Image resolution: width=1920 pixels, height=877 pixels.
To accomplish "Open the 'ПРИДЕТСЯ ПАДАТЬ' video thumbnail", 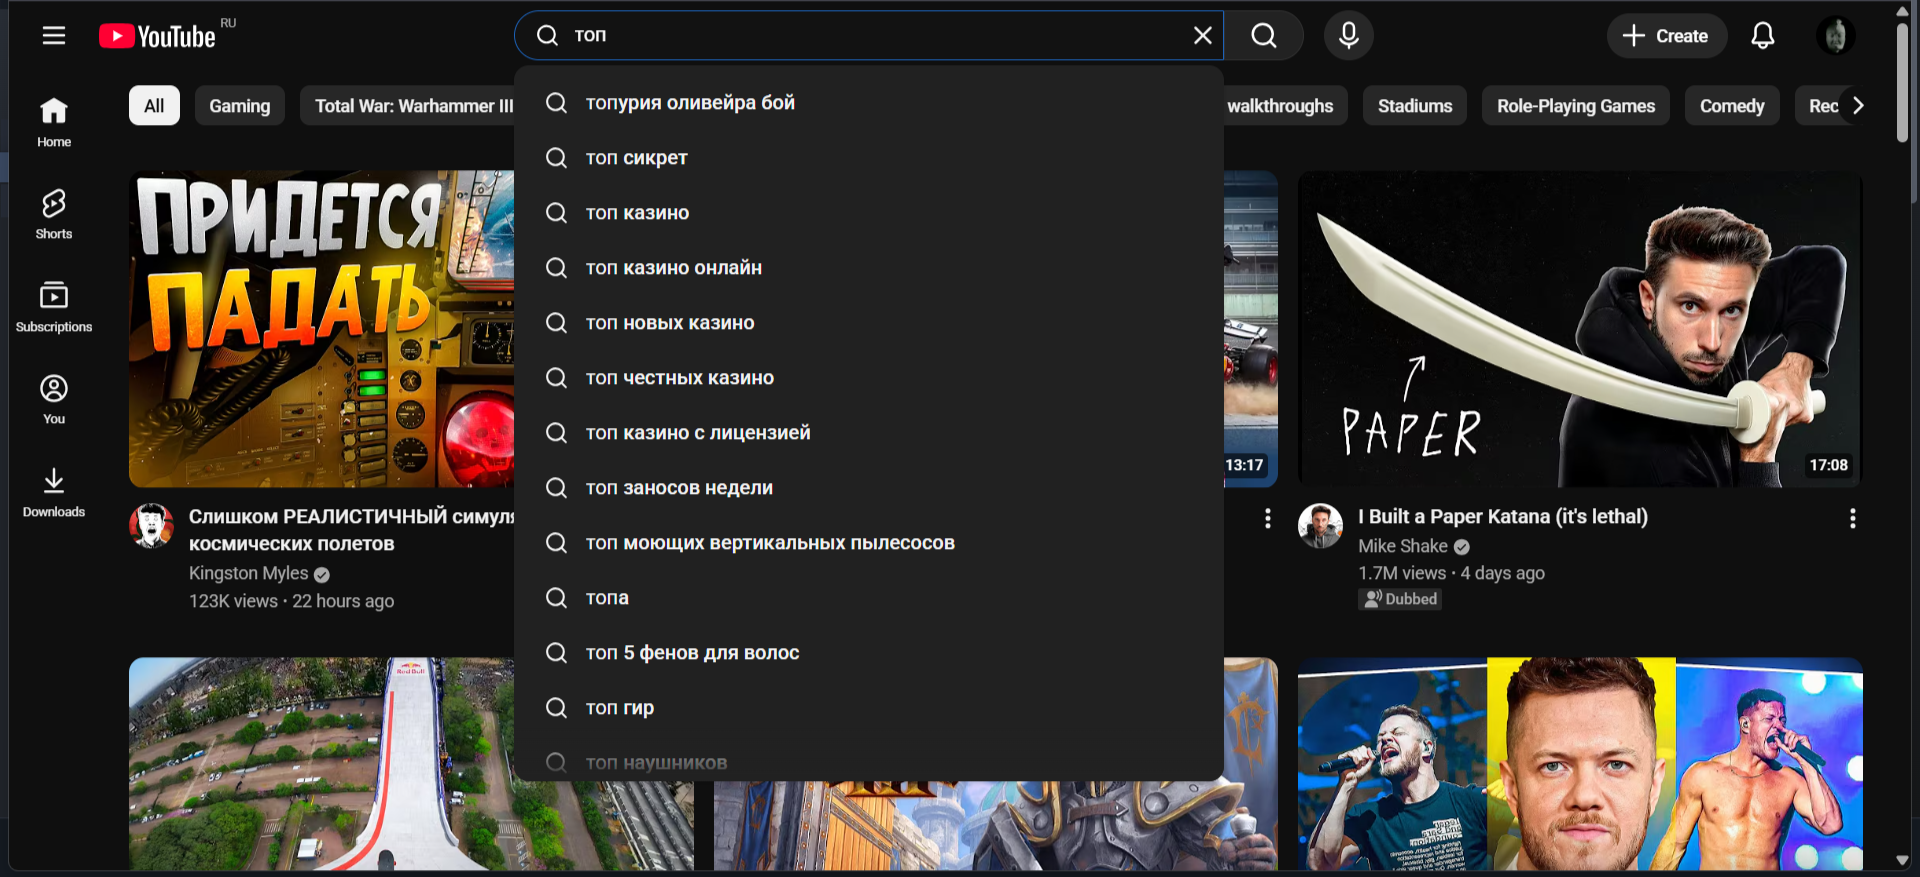I will tap(321, 329).
